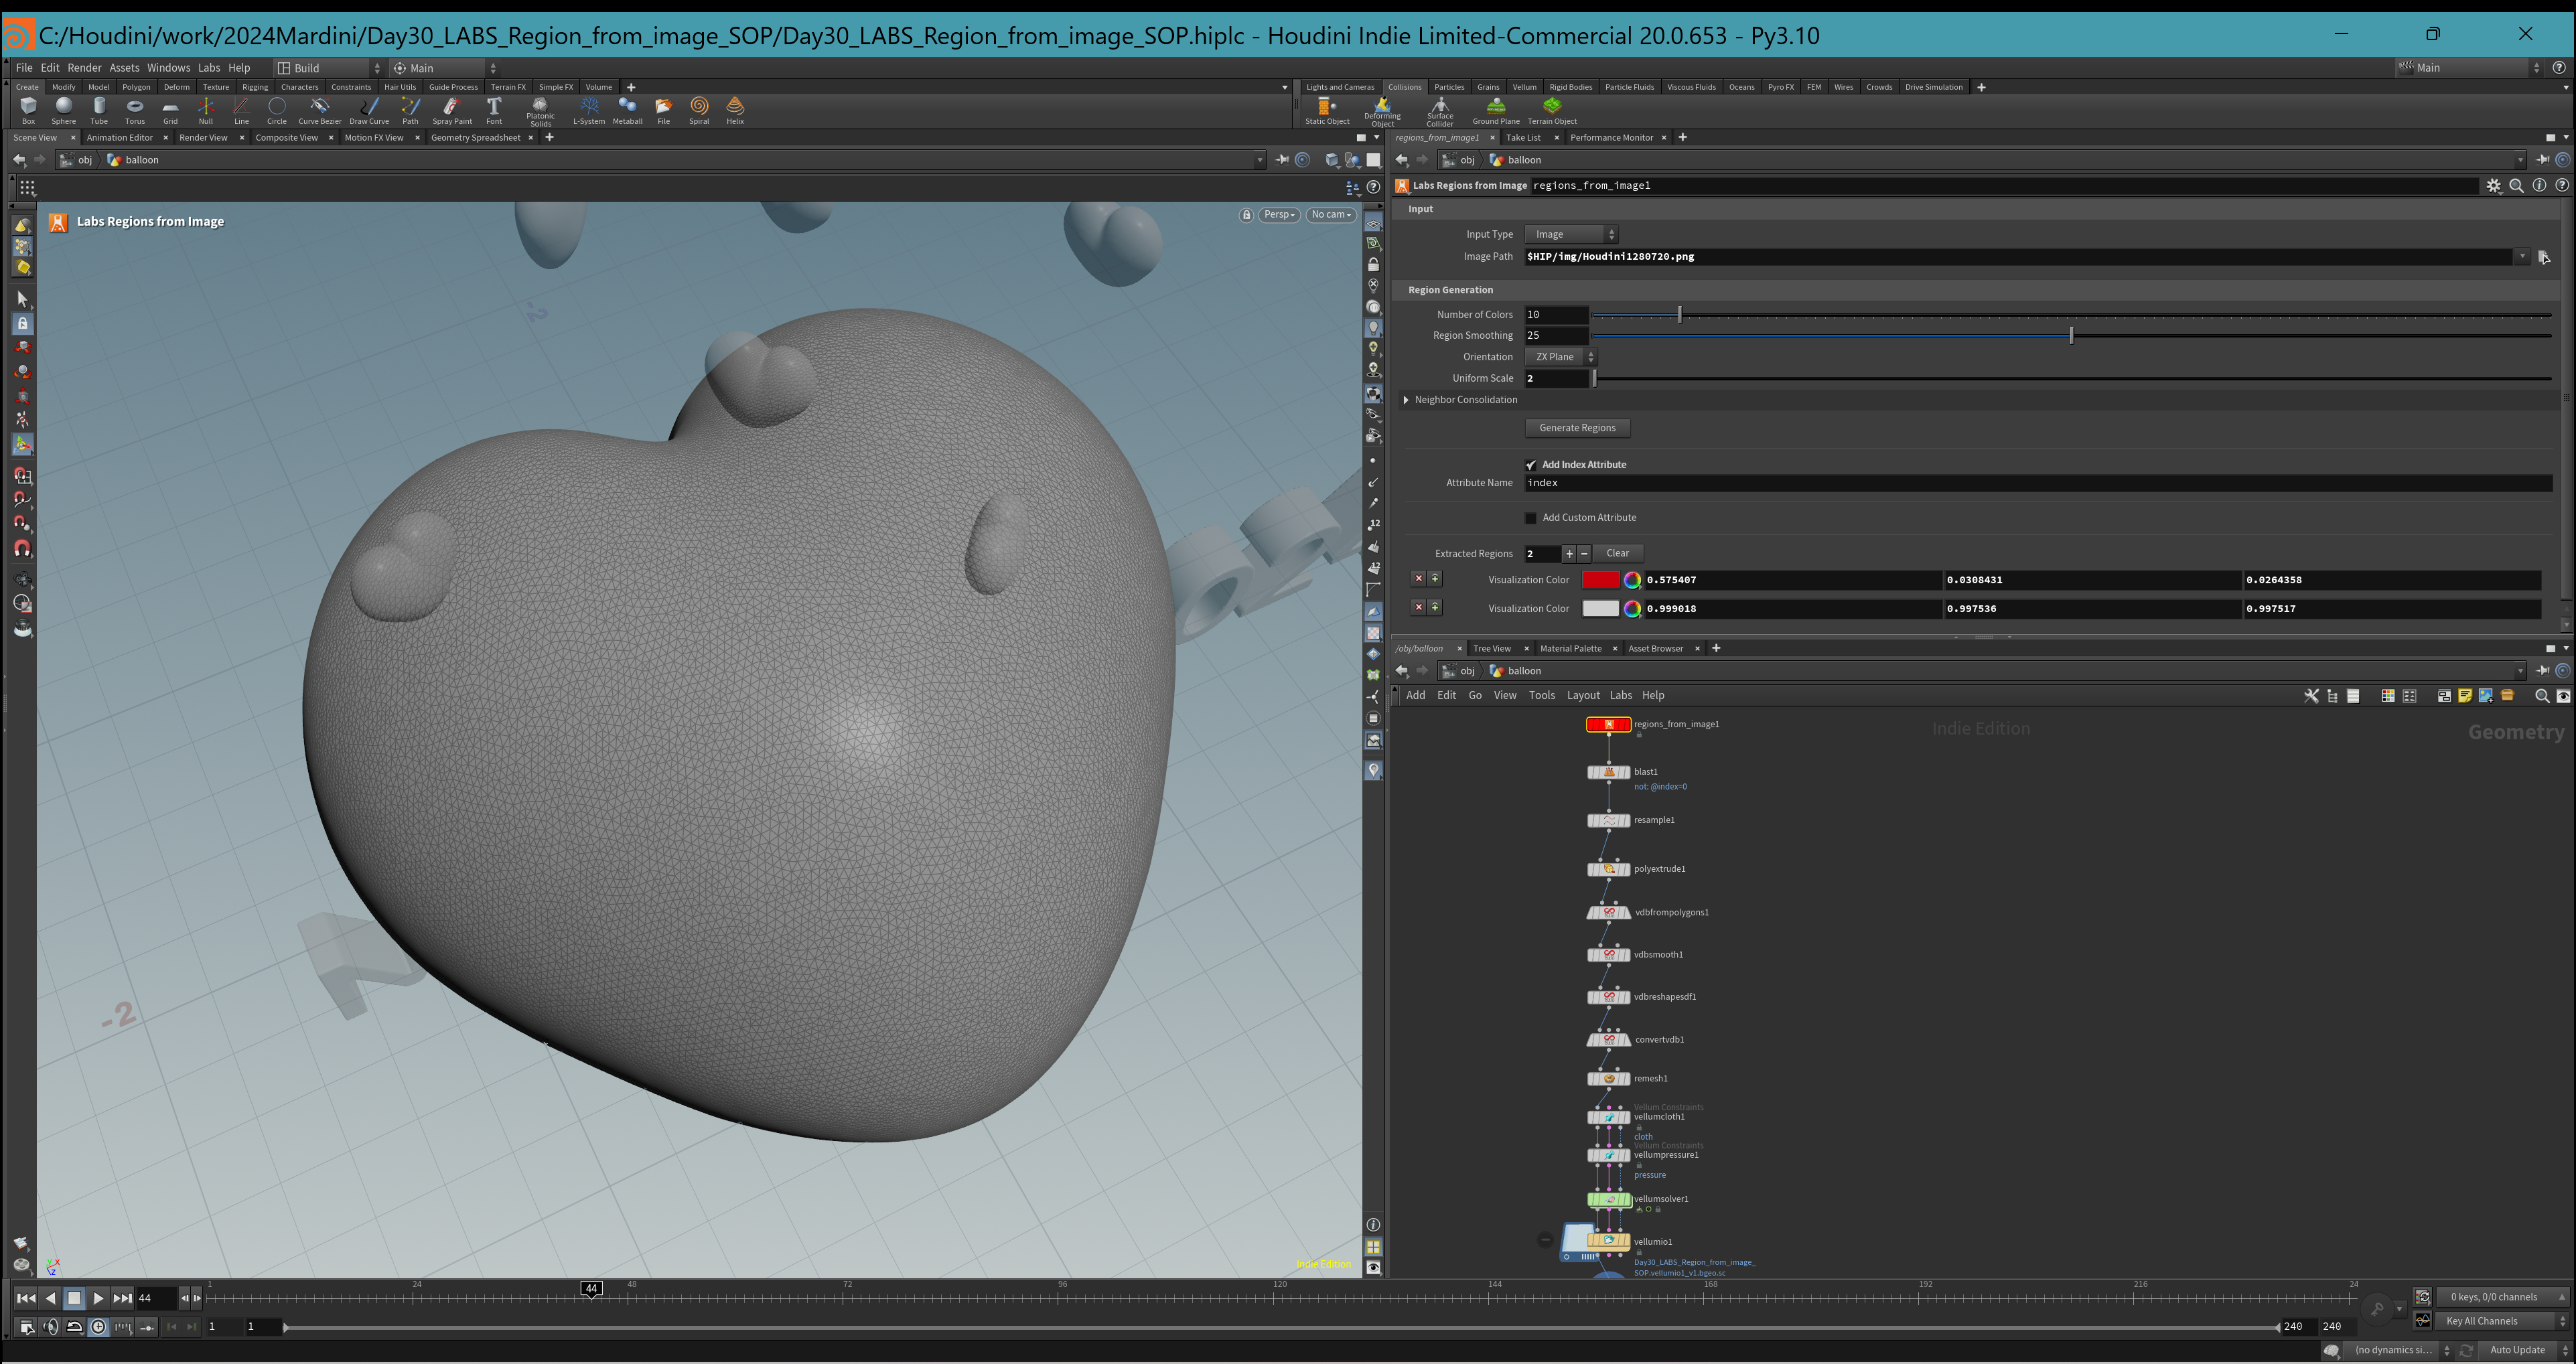Select the Spray Paint shelf tool
This screenshot has width=2576, height=1364.
click(x=452, y=110)
